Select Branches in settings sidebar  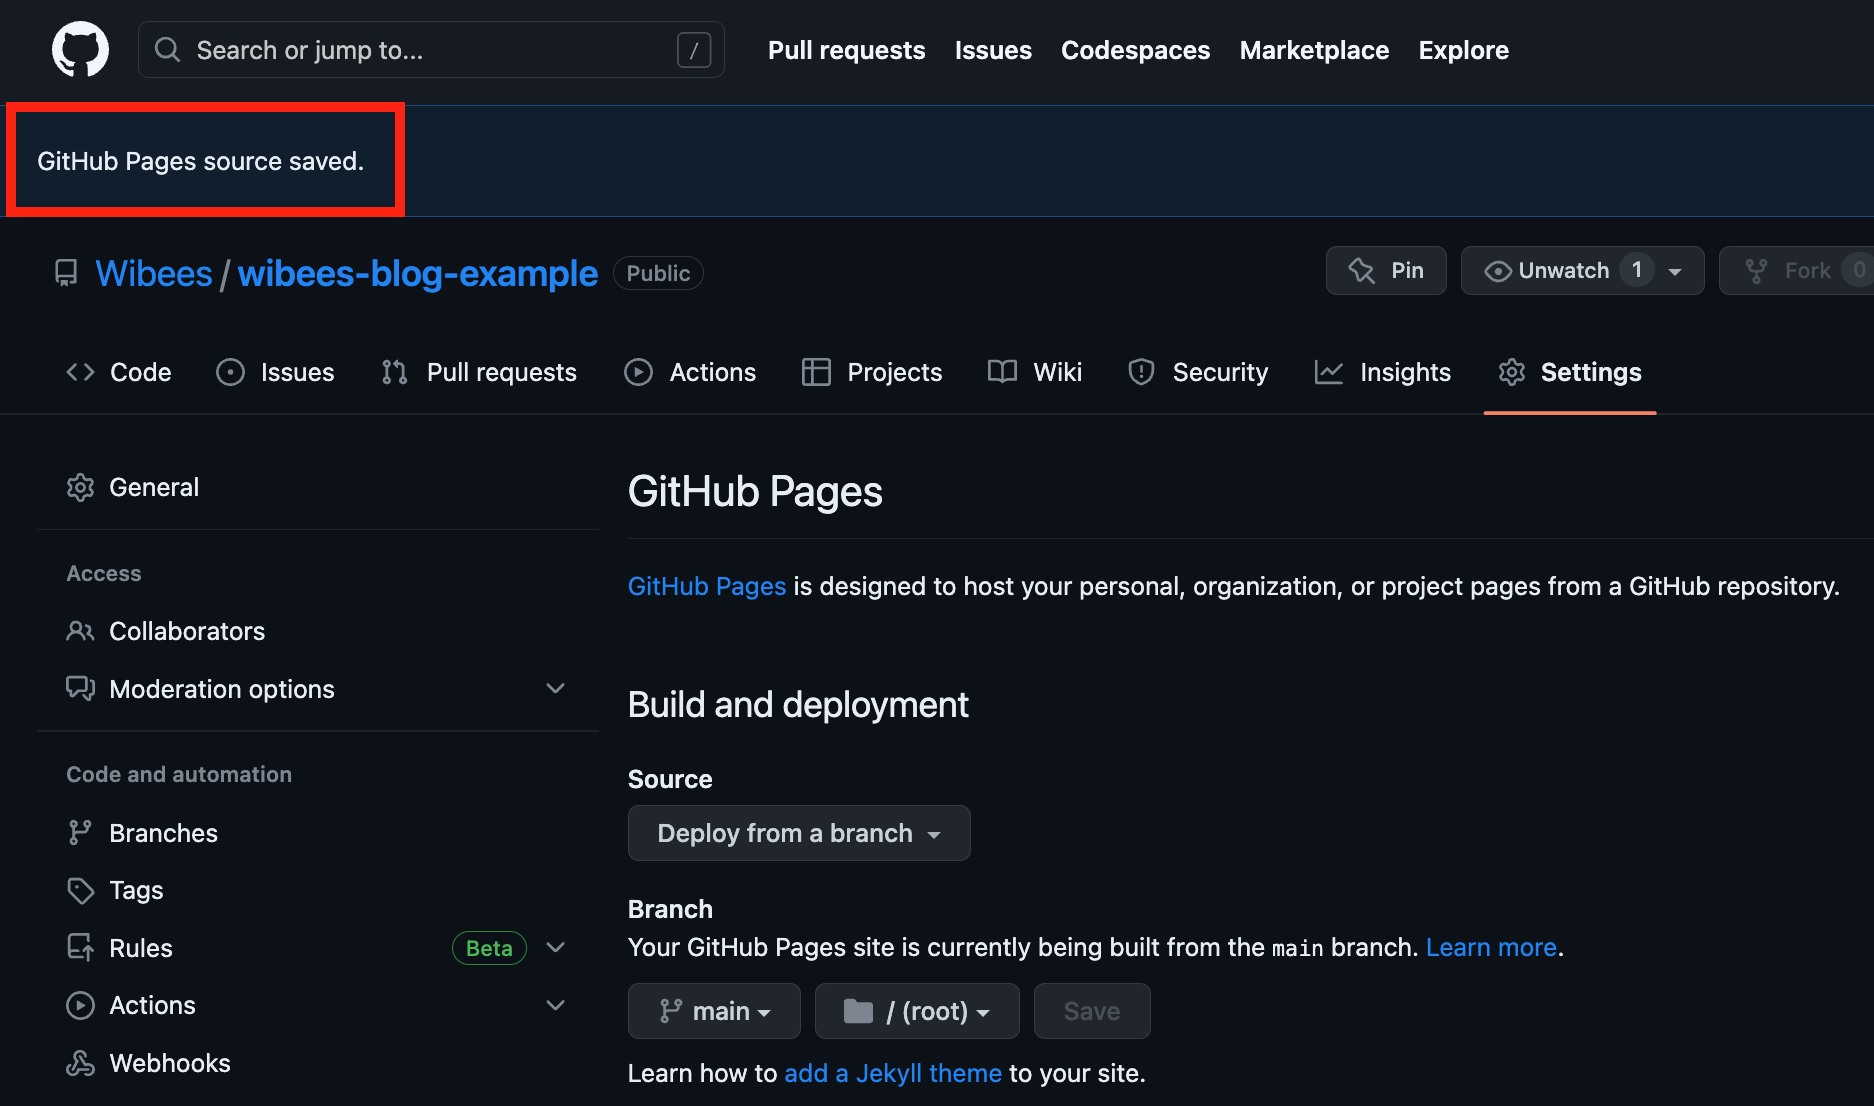point(317,833)
